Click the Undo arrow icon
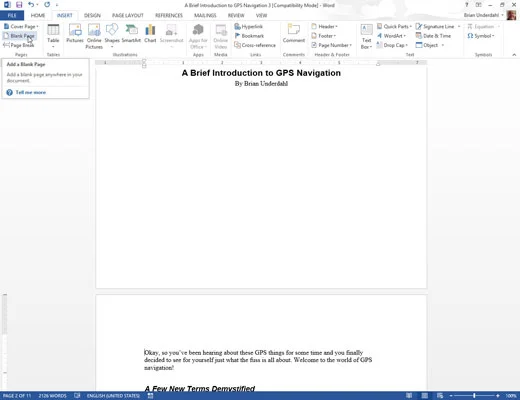Viewport: 520px width, 400px height. [31, 5]
